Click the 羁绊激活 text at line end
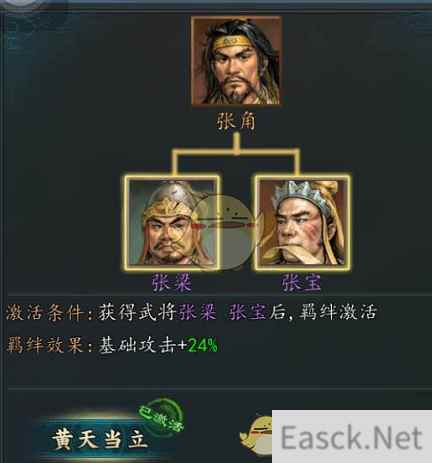432x463 pixels. click(338, 313)
